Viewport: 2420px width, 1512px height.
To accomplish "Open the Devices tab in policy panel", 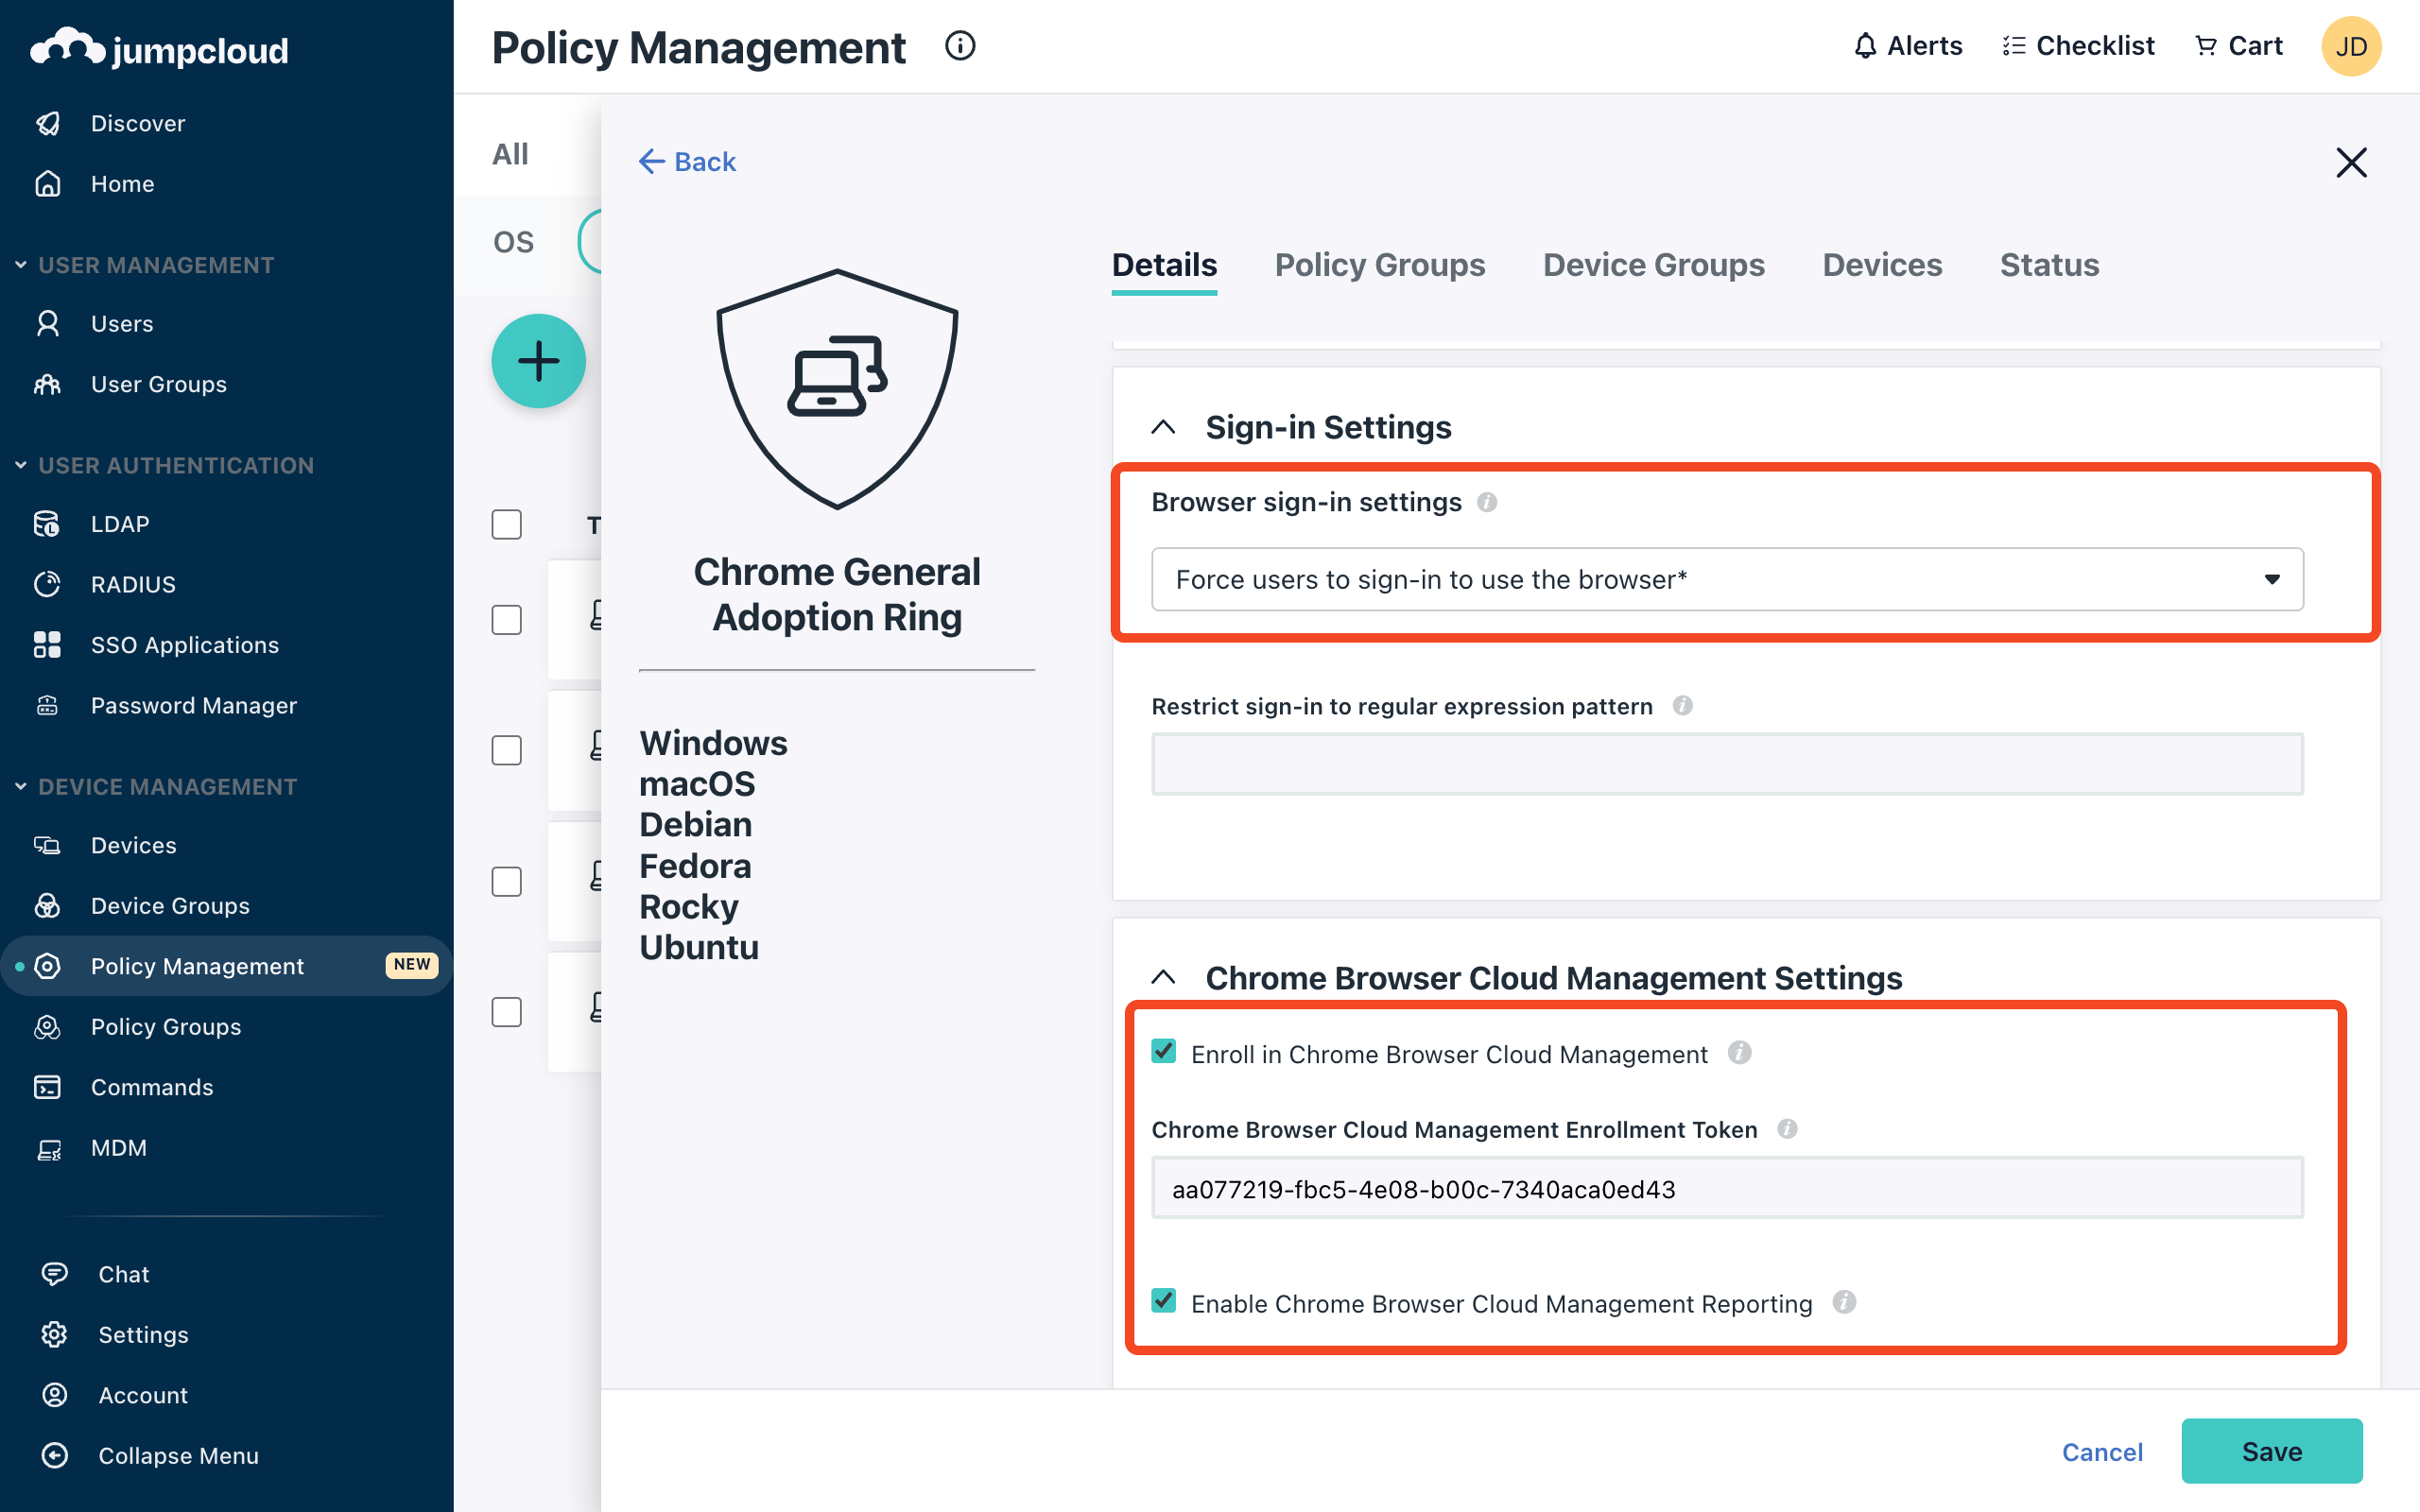I will [1882, 265].
